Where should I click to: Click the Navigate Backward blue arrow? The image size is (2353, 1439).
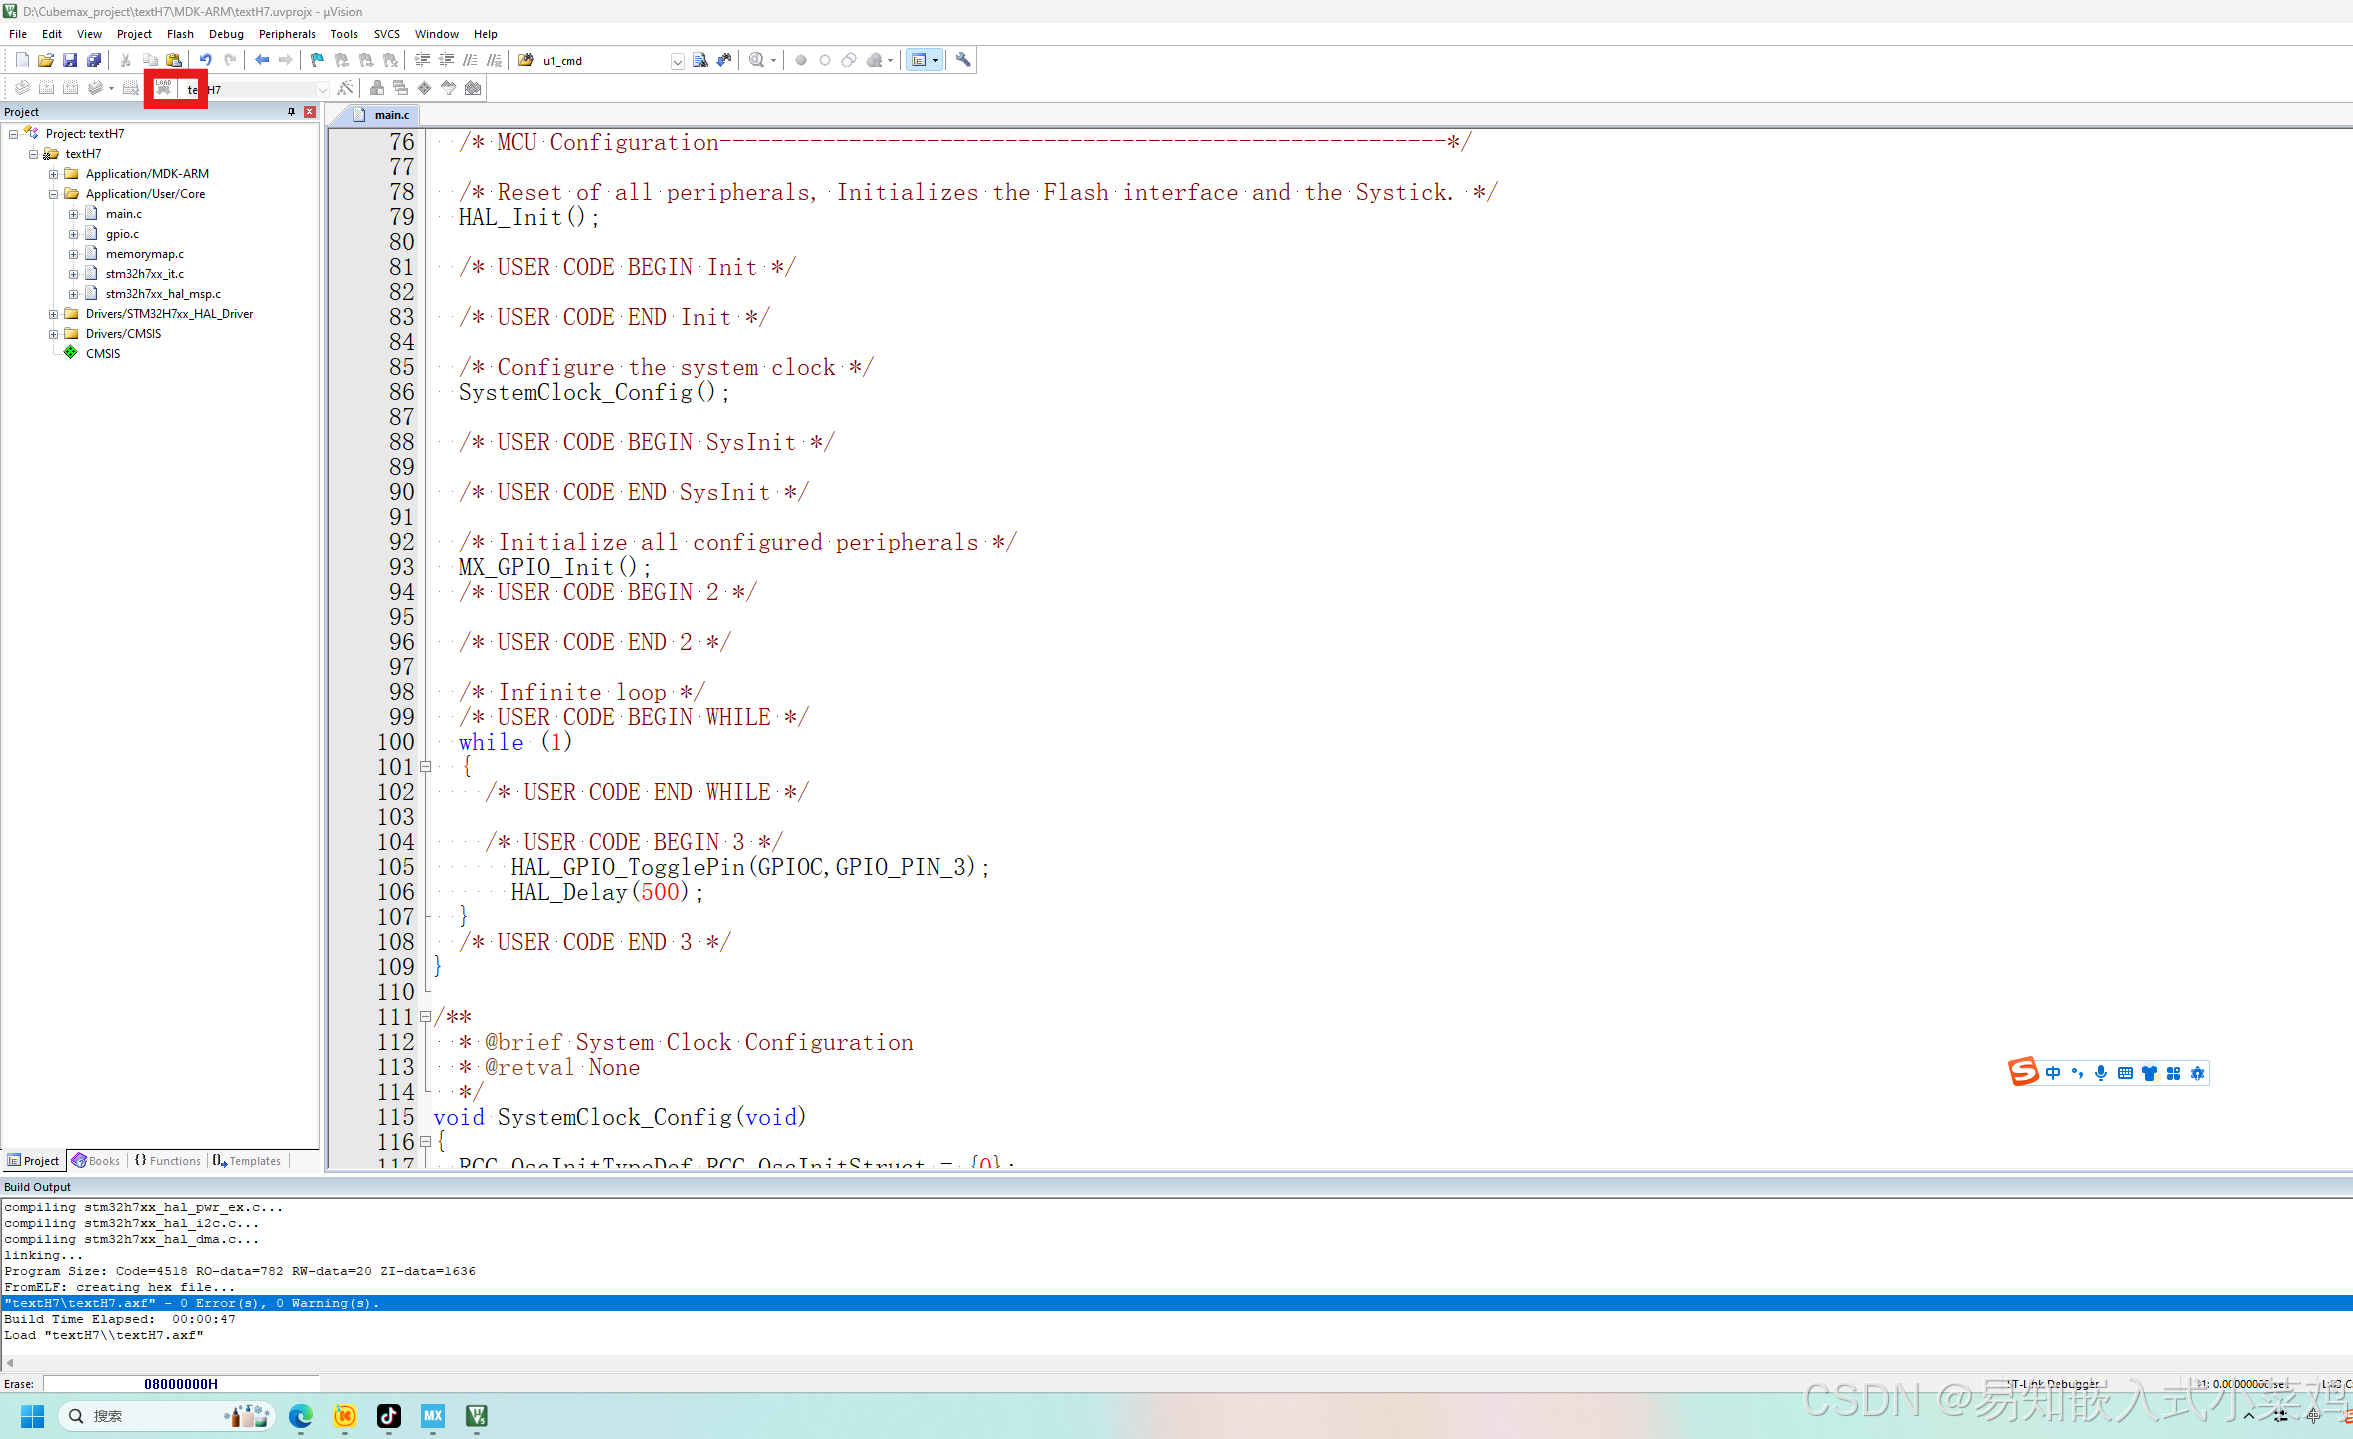point(261,60)
